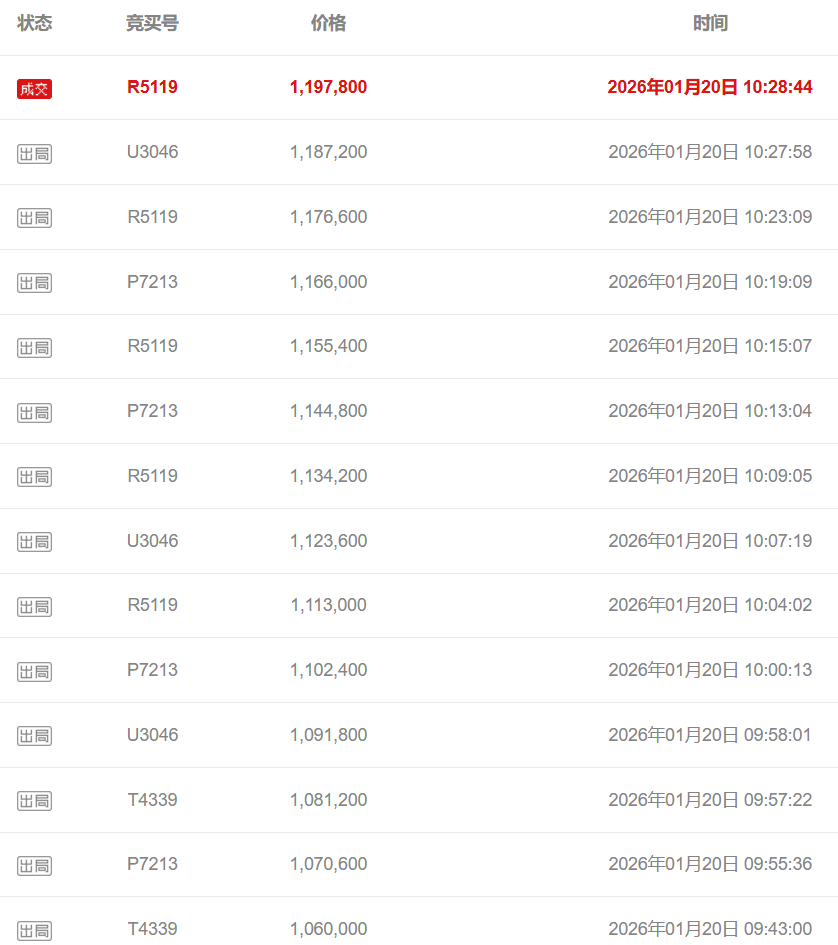Click the winning price 1,197,800
This screenshot has width=838, height=945.
(328, 87)
